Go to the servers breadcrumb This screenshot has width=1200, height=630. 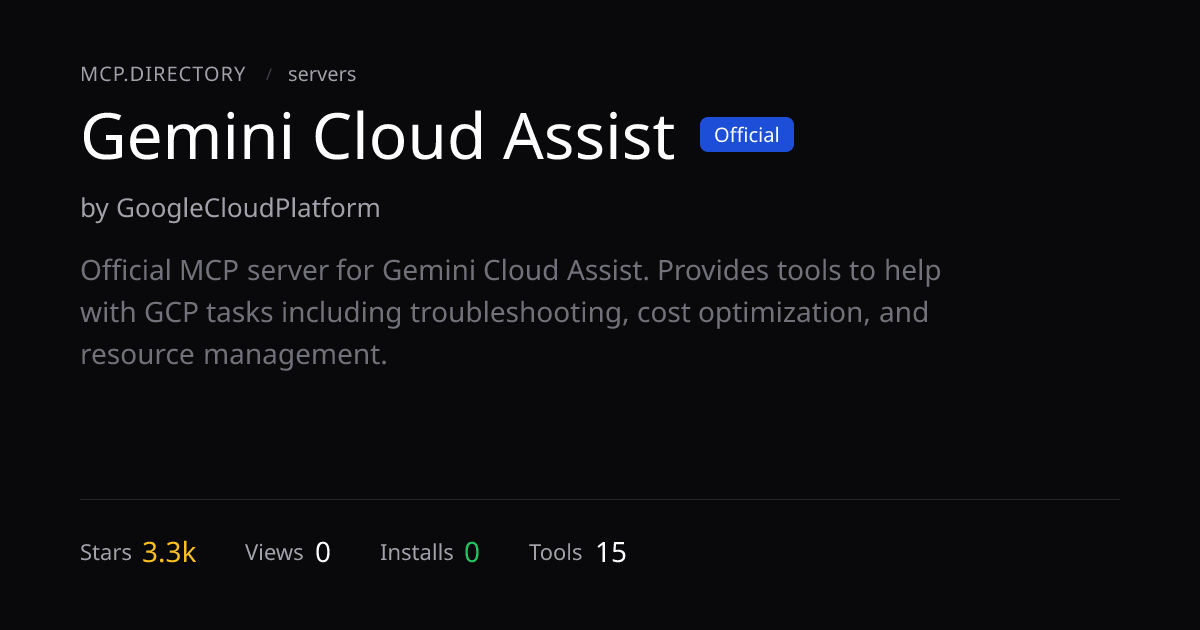click(x=322, y=74)
